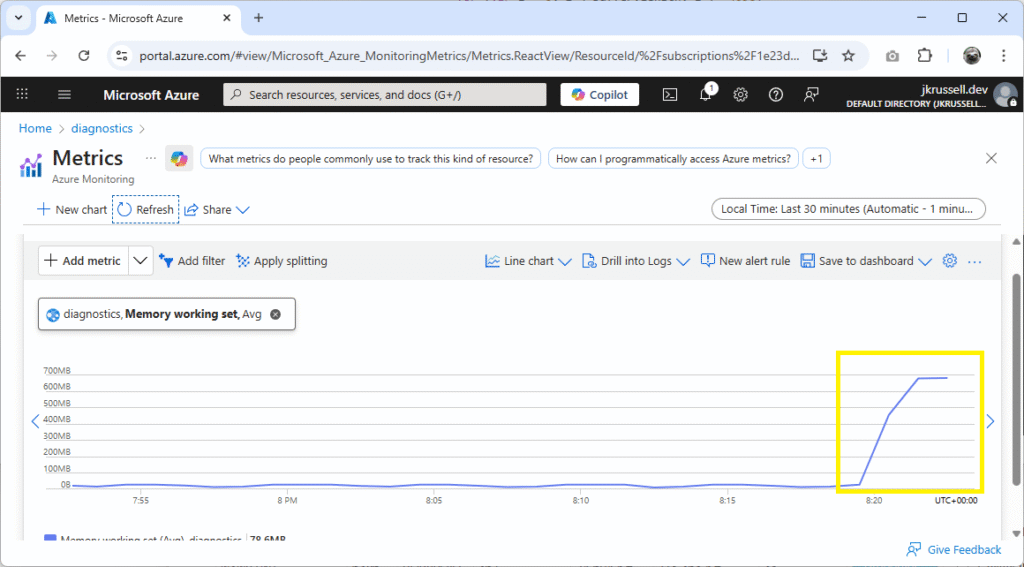Open browser extensions puzzle icon
The image size is (1024, 567).
(x=925, y=56)
